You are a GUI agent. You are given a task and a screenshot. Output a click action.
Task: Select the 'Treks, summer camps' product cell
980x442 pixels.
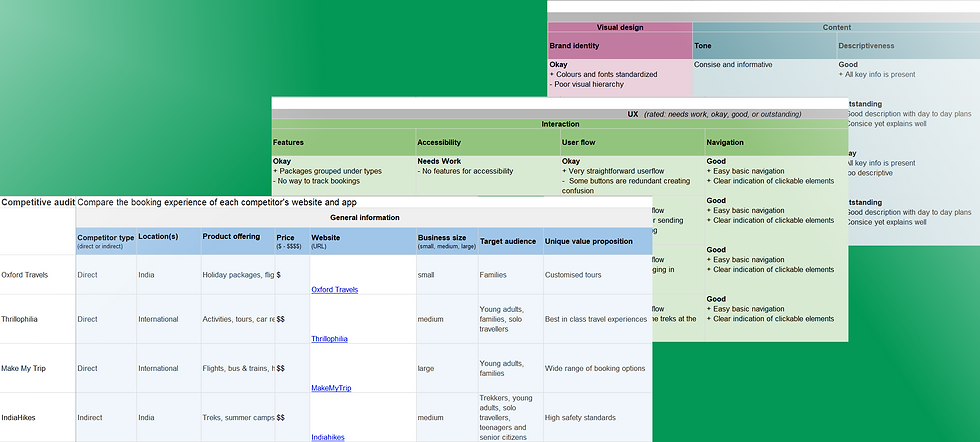coord(238,418)
